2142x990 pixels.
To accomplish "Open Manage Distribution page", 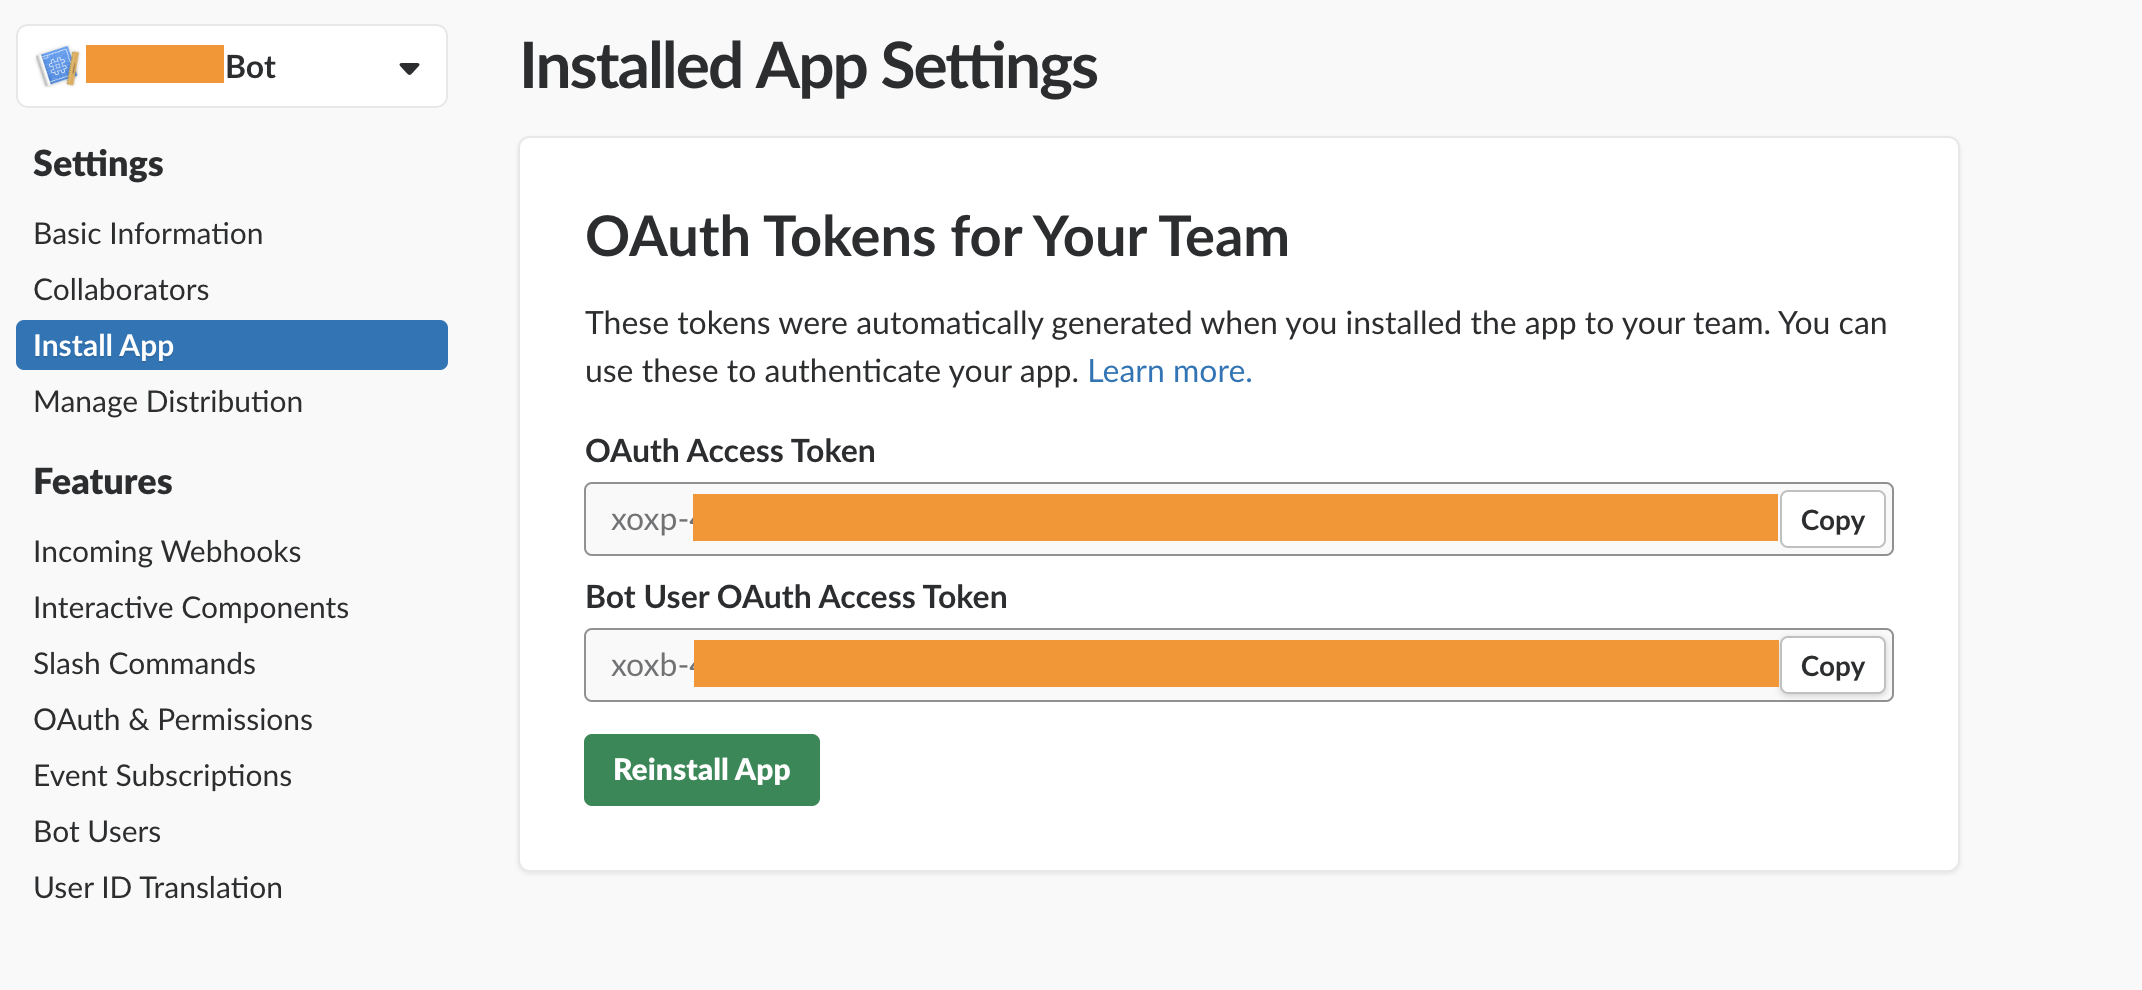I will pyautogui.click(x=168, y=402).
